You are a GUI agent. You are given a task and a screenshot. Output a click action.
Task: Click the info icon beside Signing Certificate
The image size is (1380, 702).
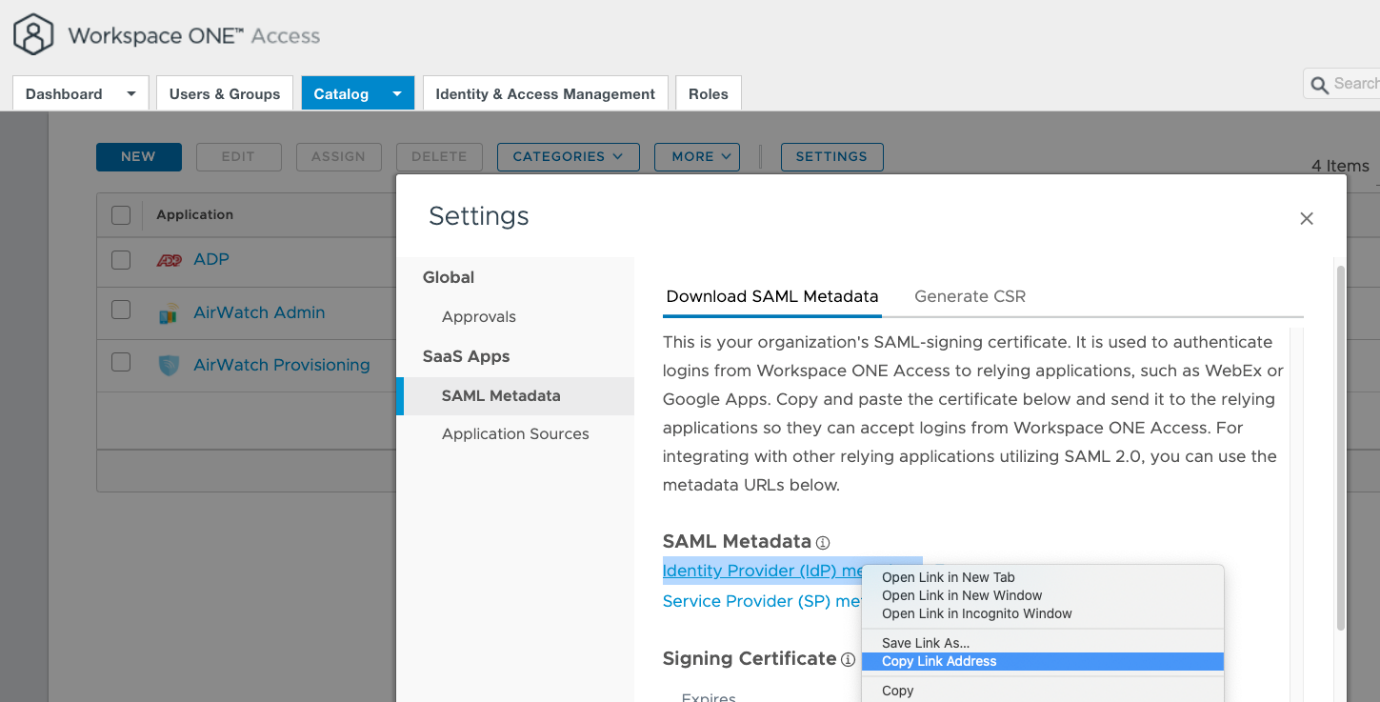(x=848, y=660)
